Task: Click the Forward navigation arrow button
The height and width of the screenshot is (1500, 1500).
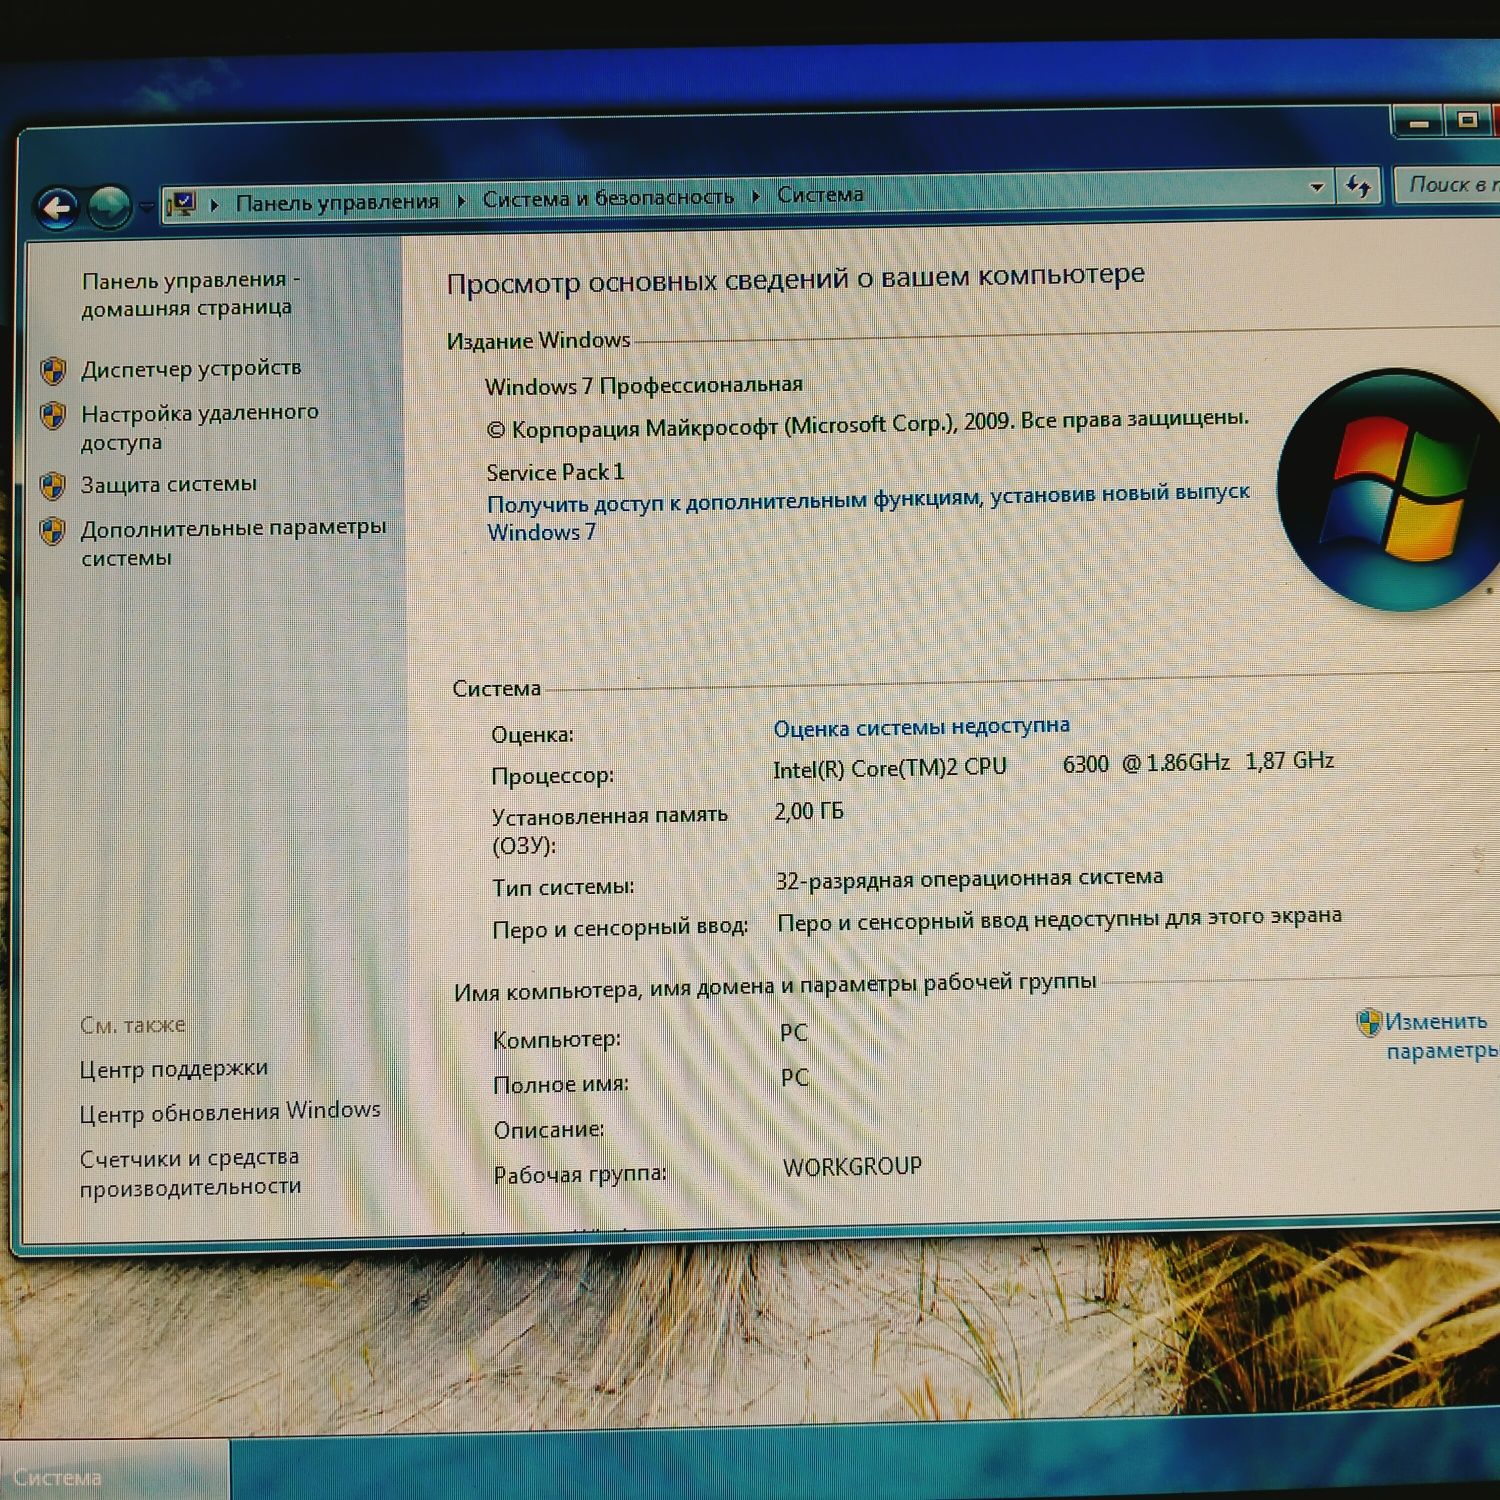Action: pos(109,207)
